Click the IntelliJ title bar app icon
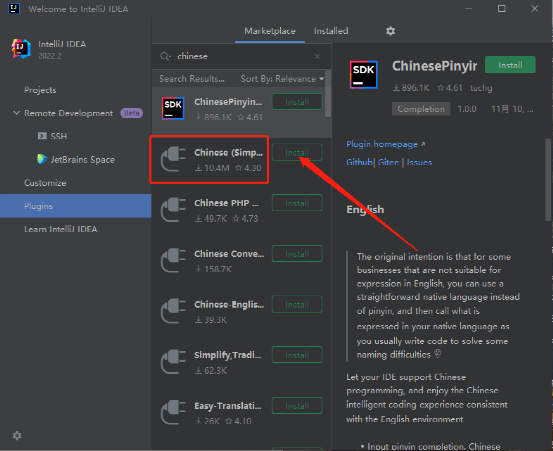The height and width of the screenshot is (451, 553). (14, 8)
